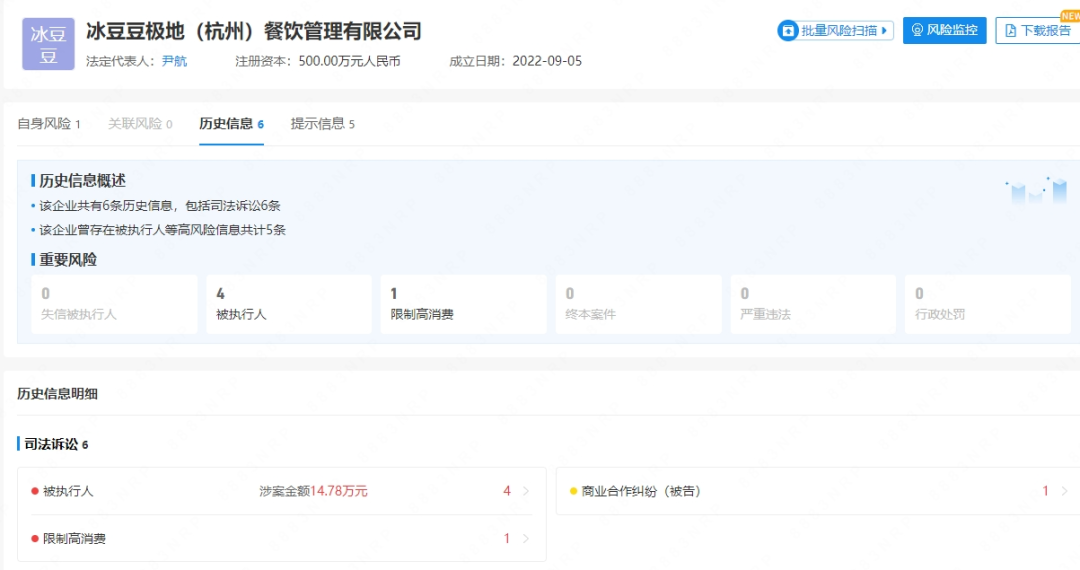The image size is (1080, 570).
Task: Expand the 商业合作纠纷 row chevron
Action: [x=1065, y=492]
